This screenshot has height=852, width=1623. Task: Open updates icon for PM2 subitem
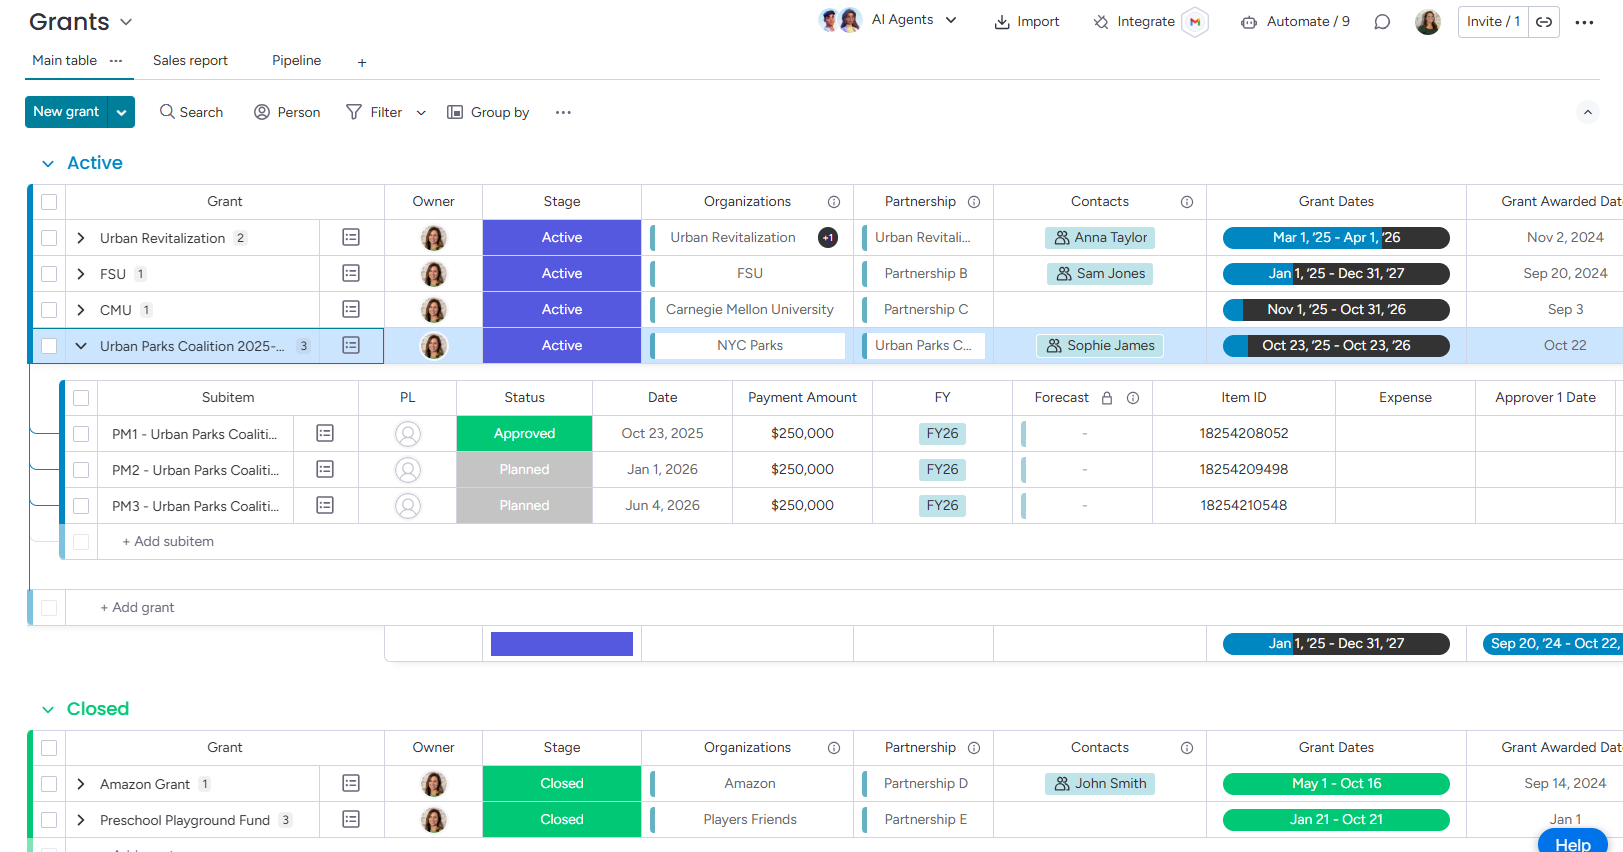pyautogui.click(x=325, y=469)
